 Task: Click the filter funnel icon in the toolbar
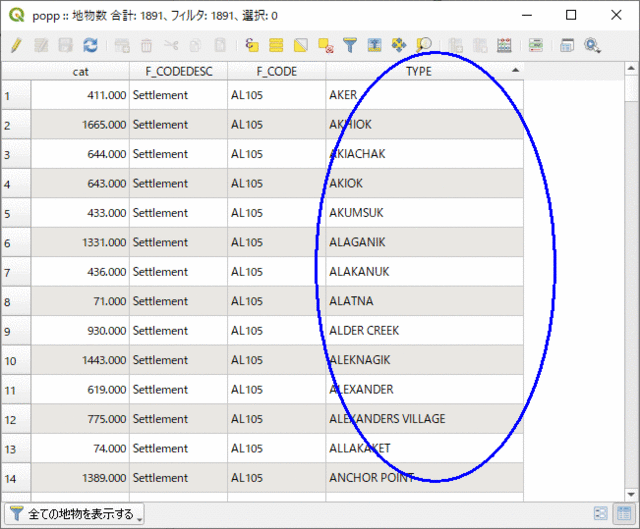[x=350, y=45]
